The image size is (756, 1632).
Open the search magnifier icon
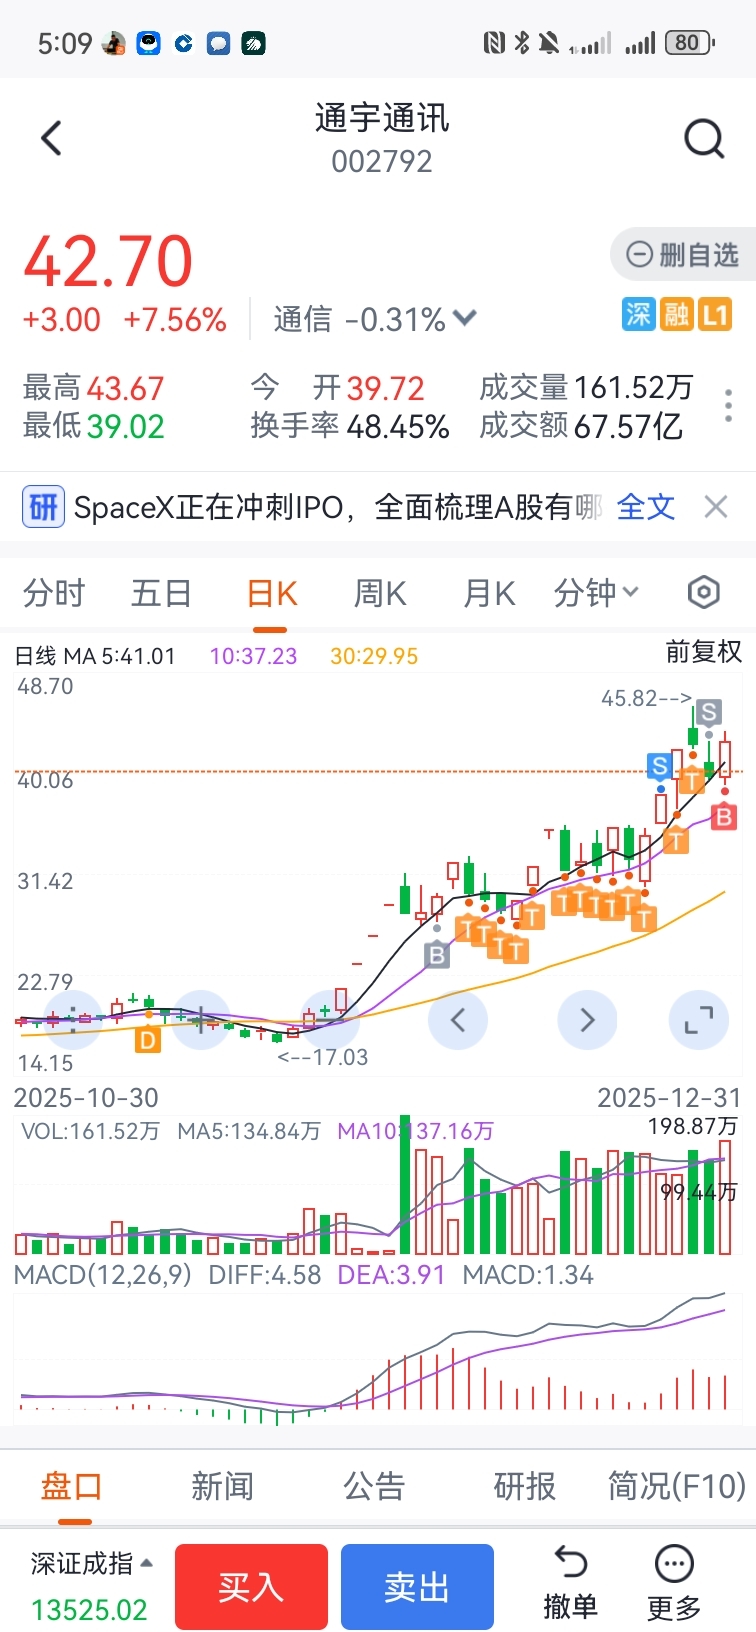point(703,138)
